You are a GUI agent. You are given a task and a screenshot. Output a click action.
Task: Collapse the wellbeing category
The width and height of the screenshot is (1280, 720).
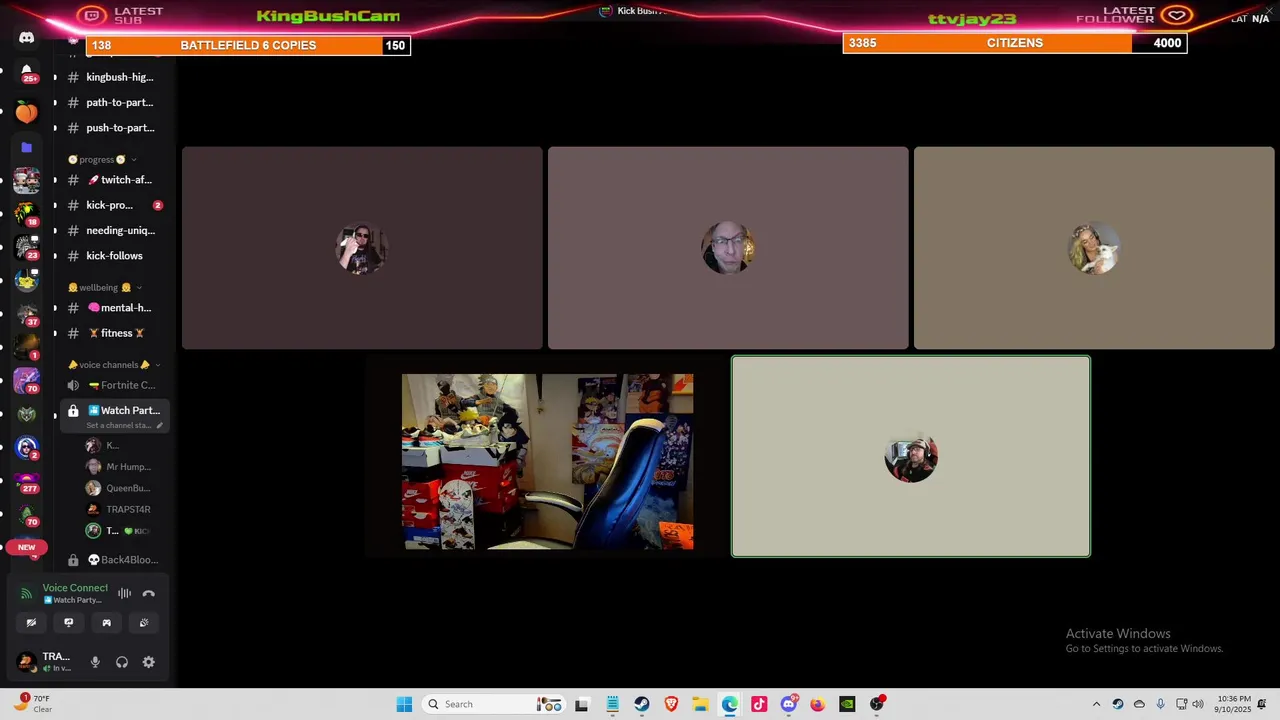click(104, 287)
